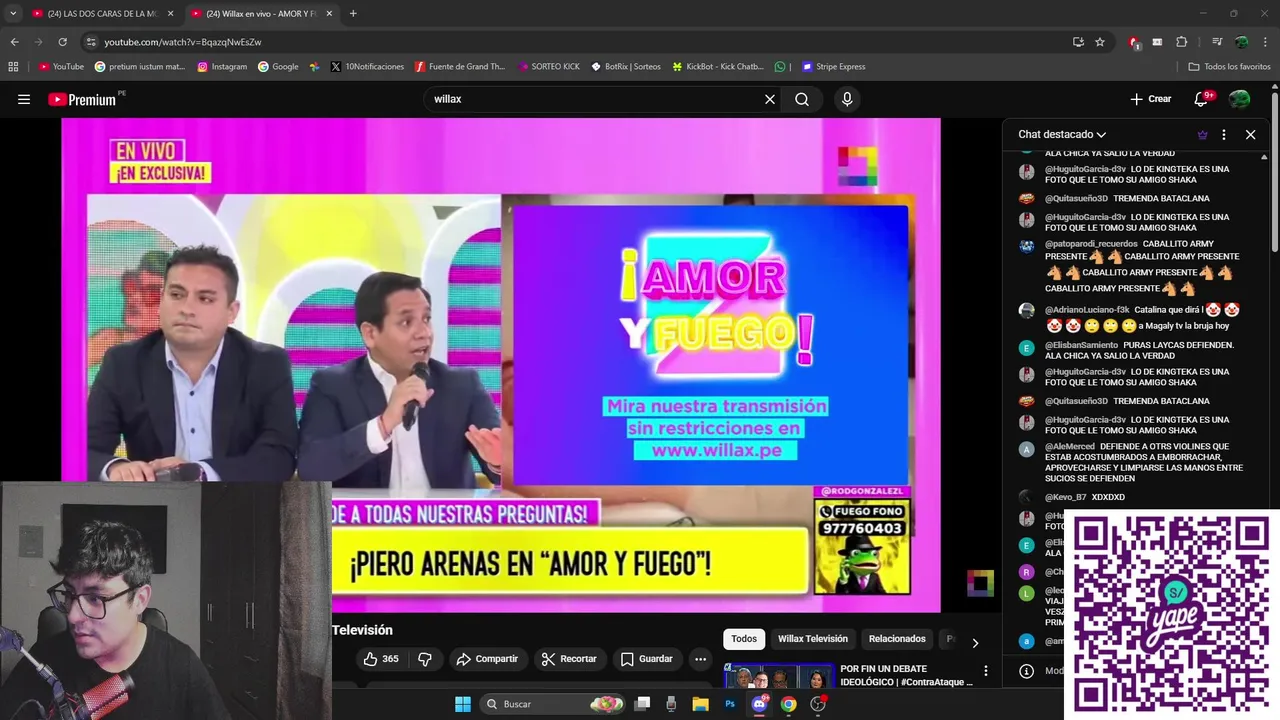Start voice search with the microphone icon
Viewport: 1280px width, 720px height.
pyautogui.click(x=847, y=99)
